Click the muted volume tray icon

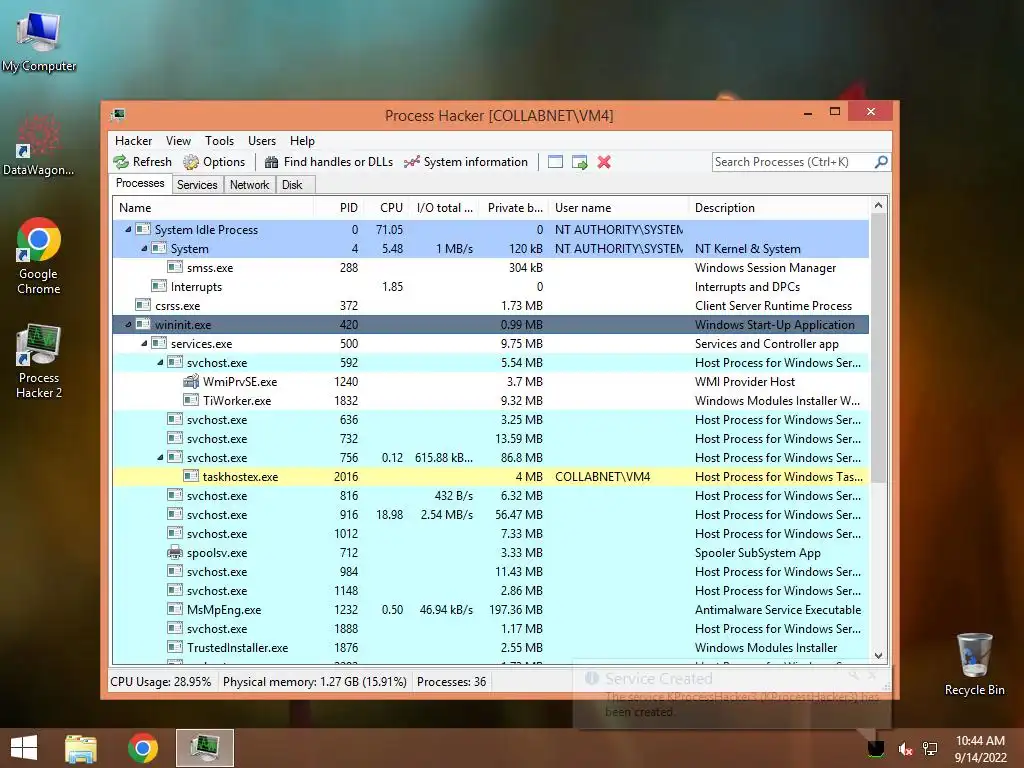point(905,749)
